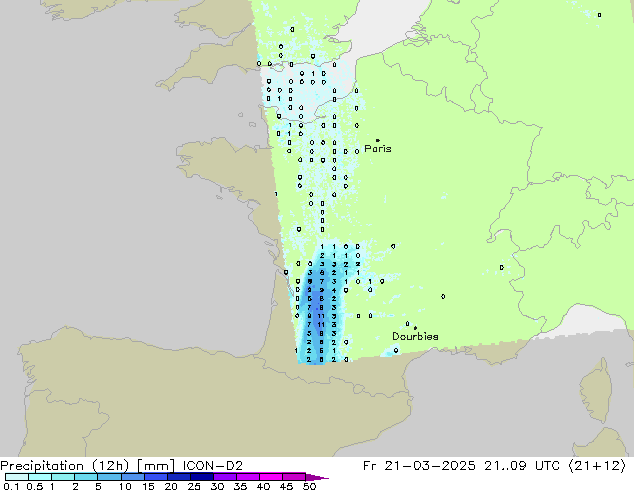This screenshot has width=634, height=490.
Task: Select the legend swatch between 10 and 15
Action: tap(133, 477)
